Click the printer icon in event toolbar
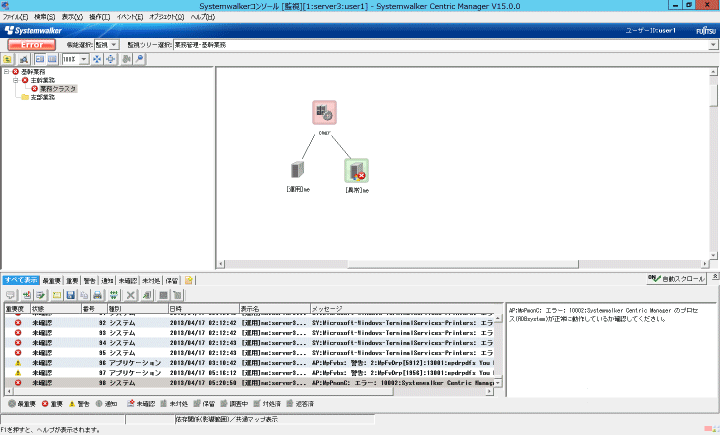The height and width of the screenshot is (435, 720). [98, 296]
